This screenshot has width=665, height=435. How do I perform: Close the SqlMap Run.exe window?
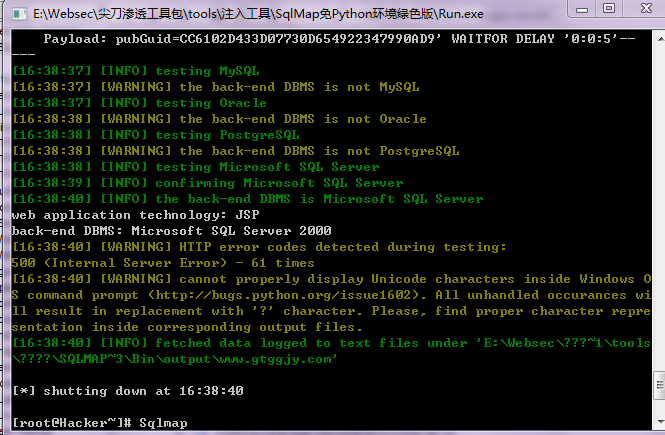point(645,8)
